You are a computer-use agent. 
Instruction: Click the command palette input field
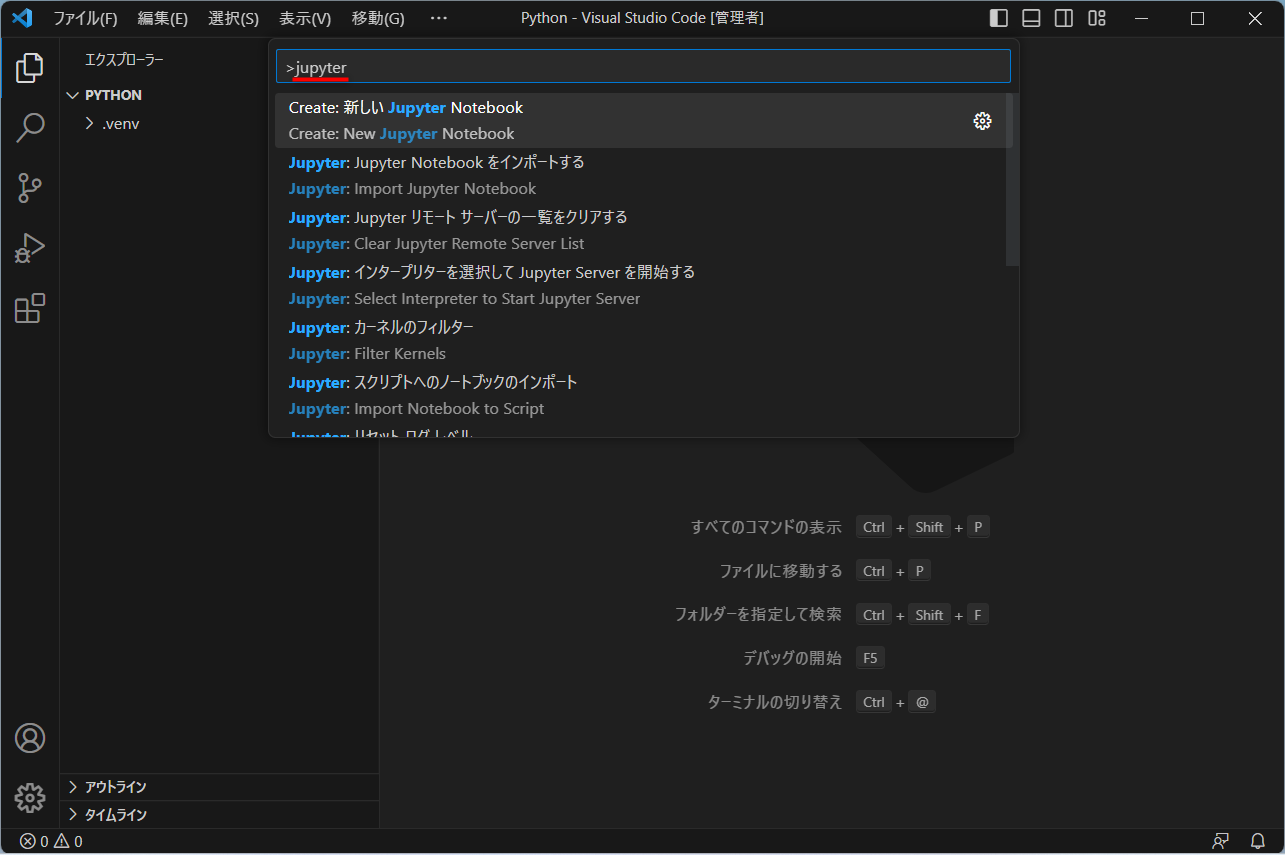click(x=640, y=66)
